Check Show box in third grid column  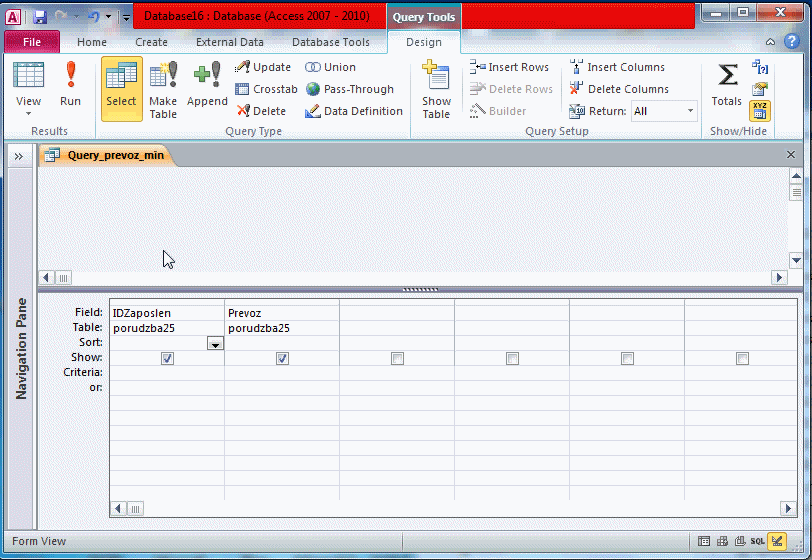point(397,358)
